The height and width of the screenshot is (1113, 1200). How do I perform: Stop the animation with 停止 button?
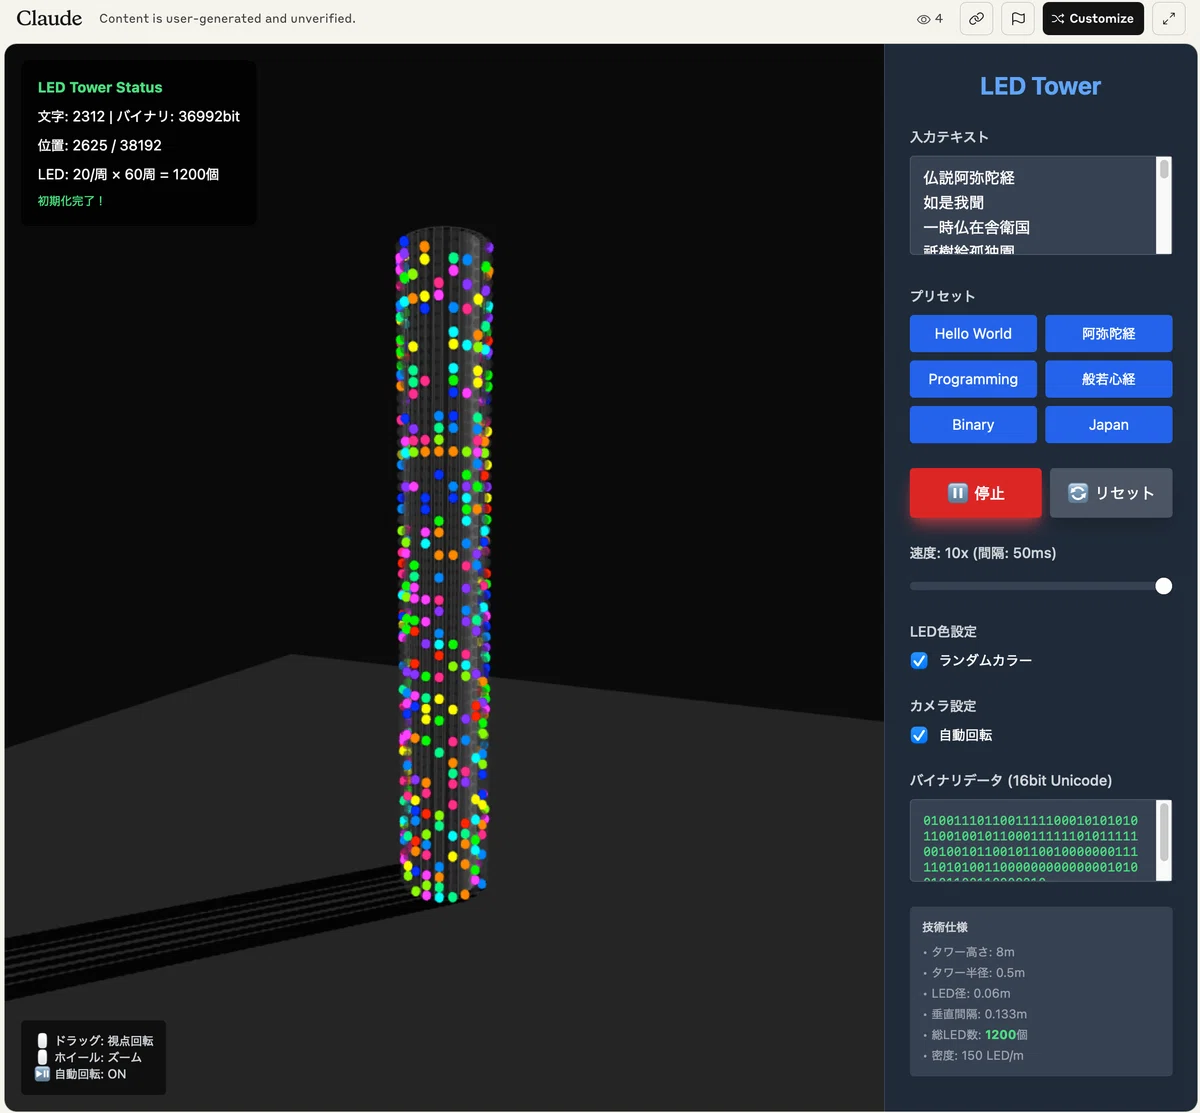[976, 493]
